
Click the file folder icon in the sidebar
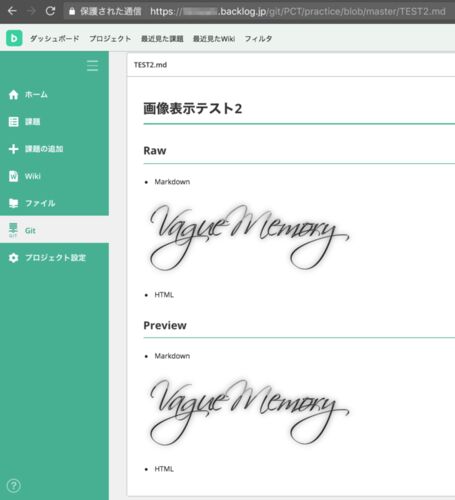pyautogui.click(x=13, y=203)
